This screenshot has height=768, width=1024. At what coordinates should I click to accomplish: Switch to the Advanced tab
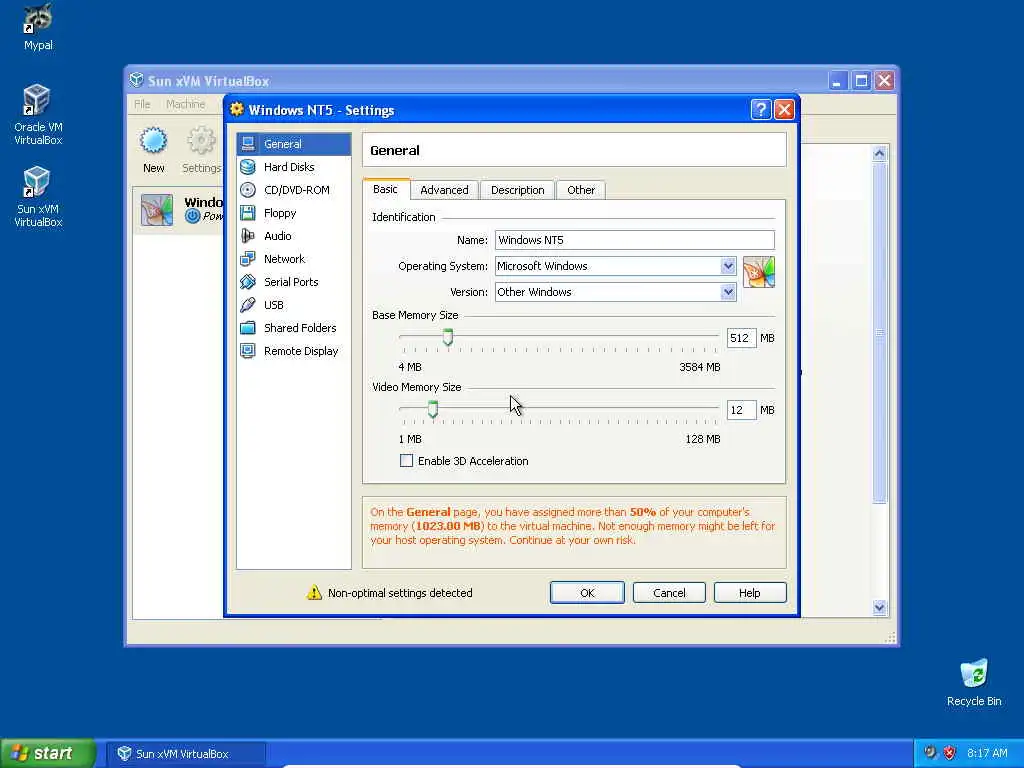[x=444, y=190]
